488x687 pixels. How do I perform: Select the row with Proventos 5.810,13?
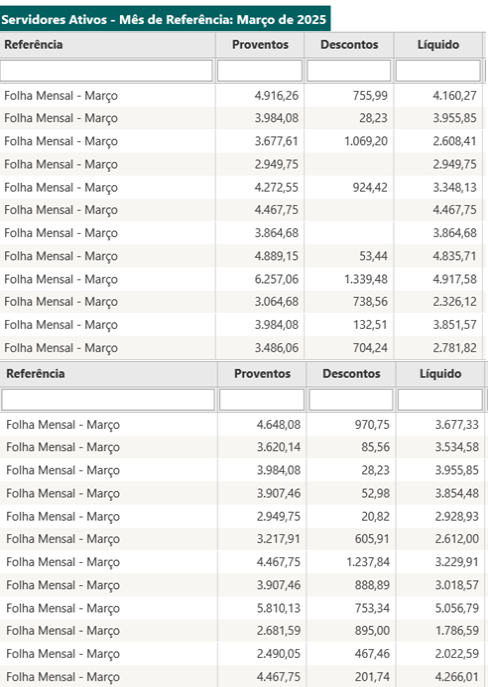[x=243, y=608]
